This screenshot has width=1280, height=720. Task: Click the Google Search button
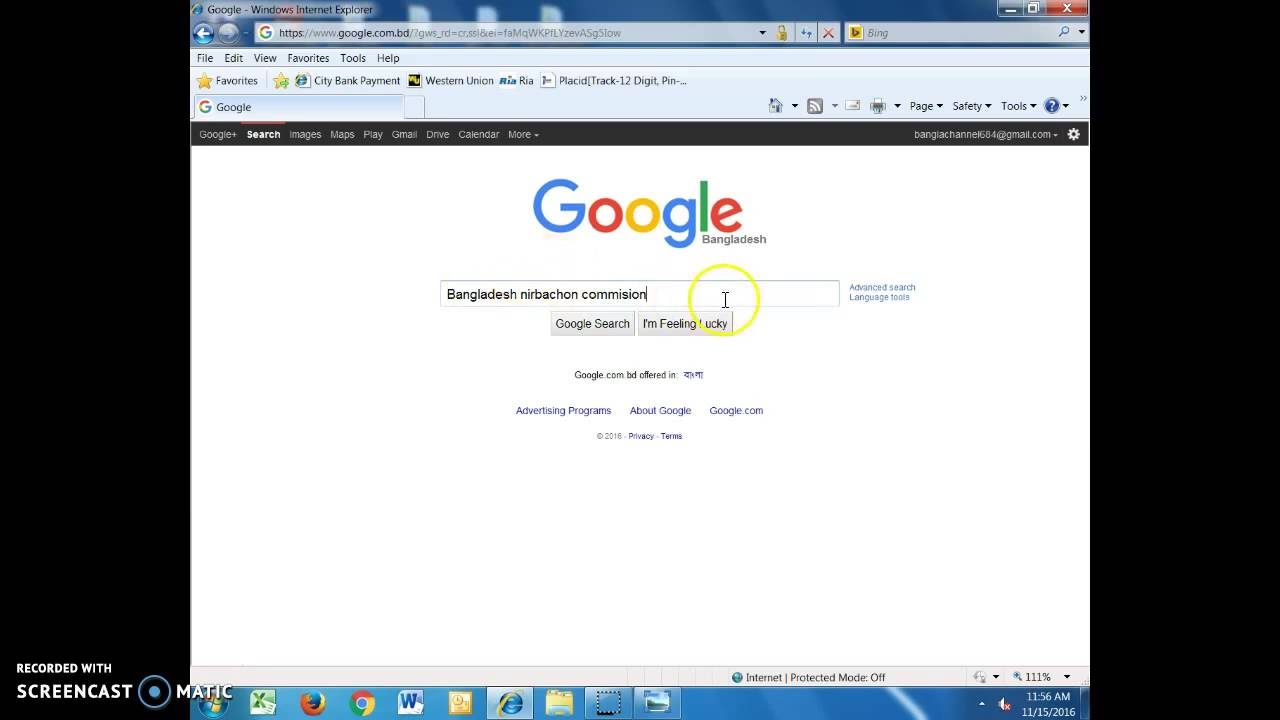(592, 323)
